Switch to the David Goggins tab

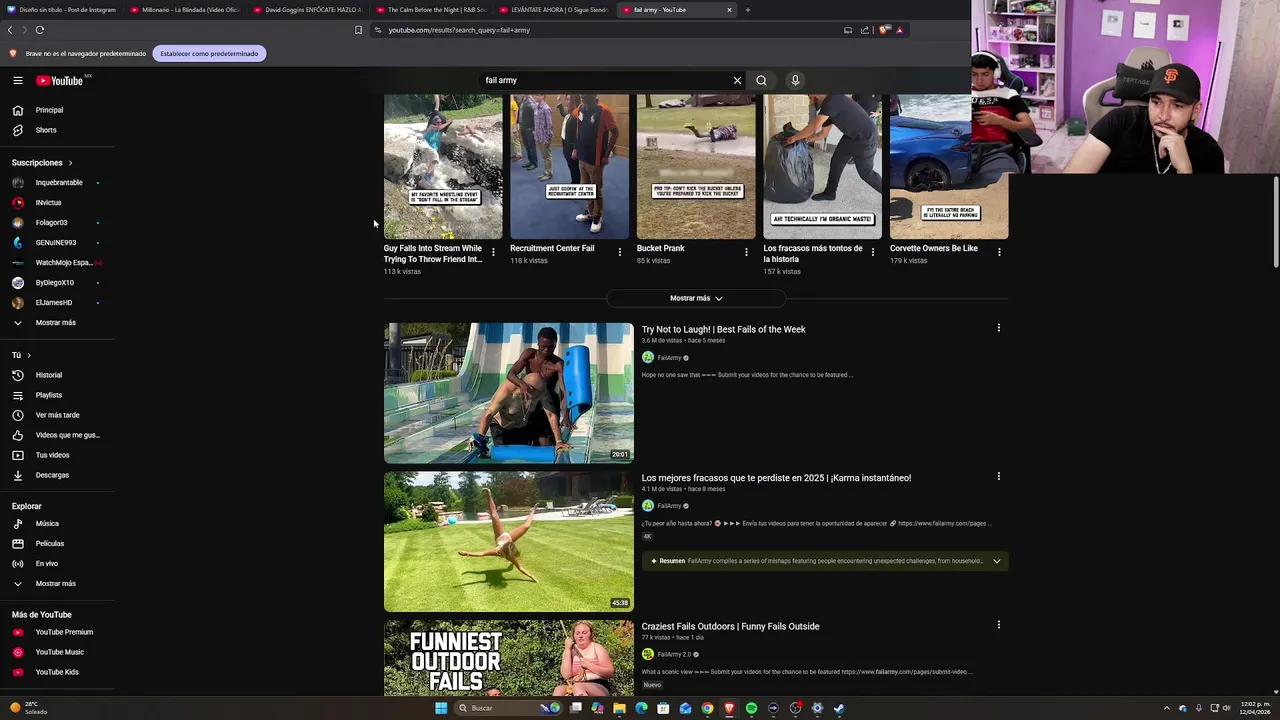307,10
